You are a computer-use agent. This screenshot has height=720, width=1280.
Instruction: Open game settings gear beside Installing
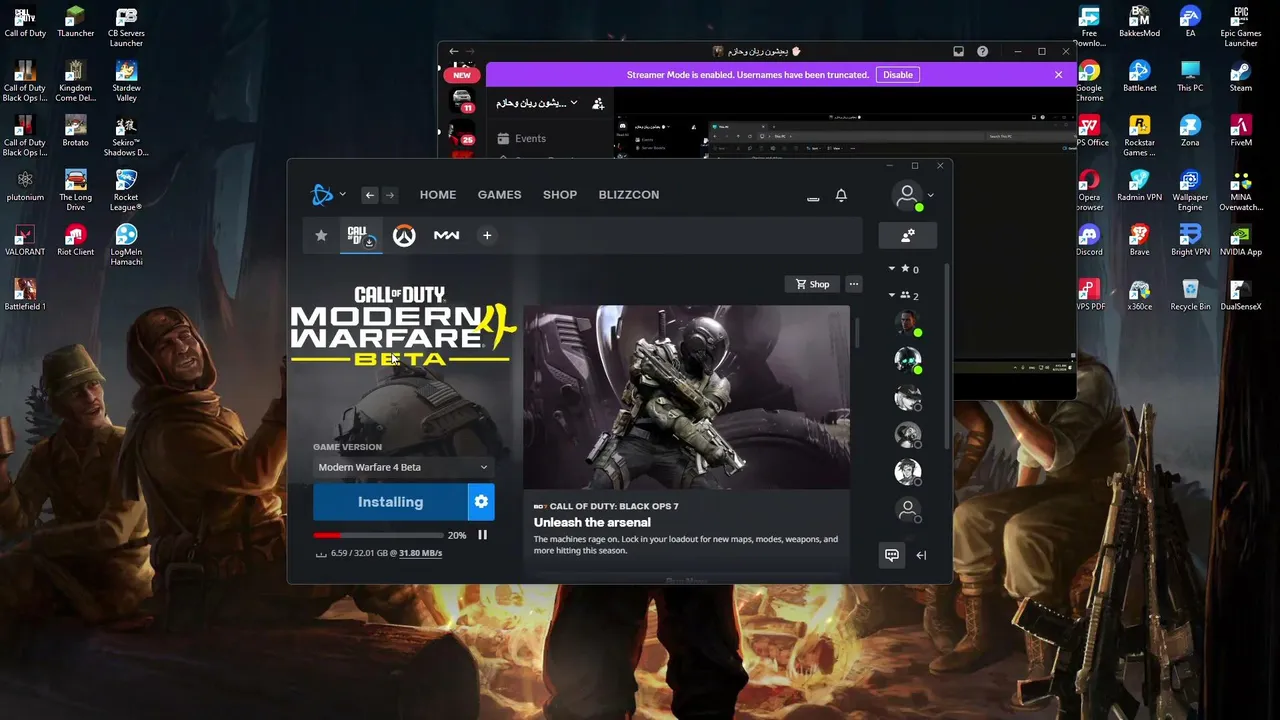[481, 502]
